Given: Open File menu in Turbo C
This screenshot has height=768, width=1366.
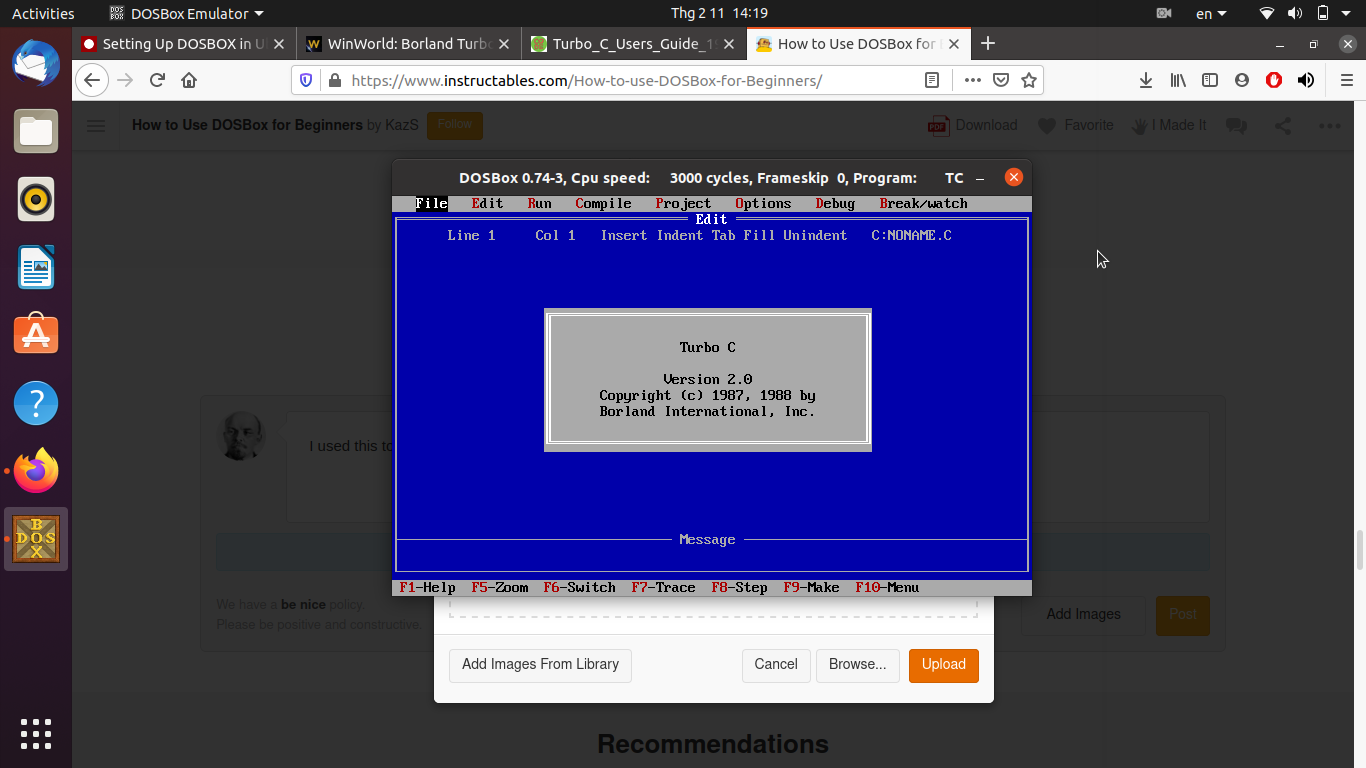Looking at the screenshot, I should 431,203.
